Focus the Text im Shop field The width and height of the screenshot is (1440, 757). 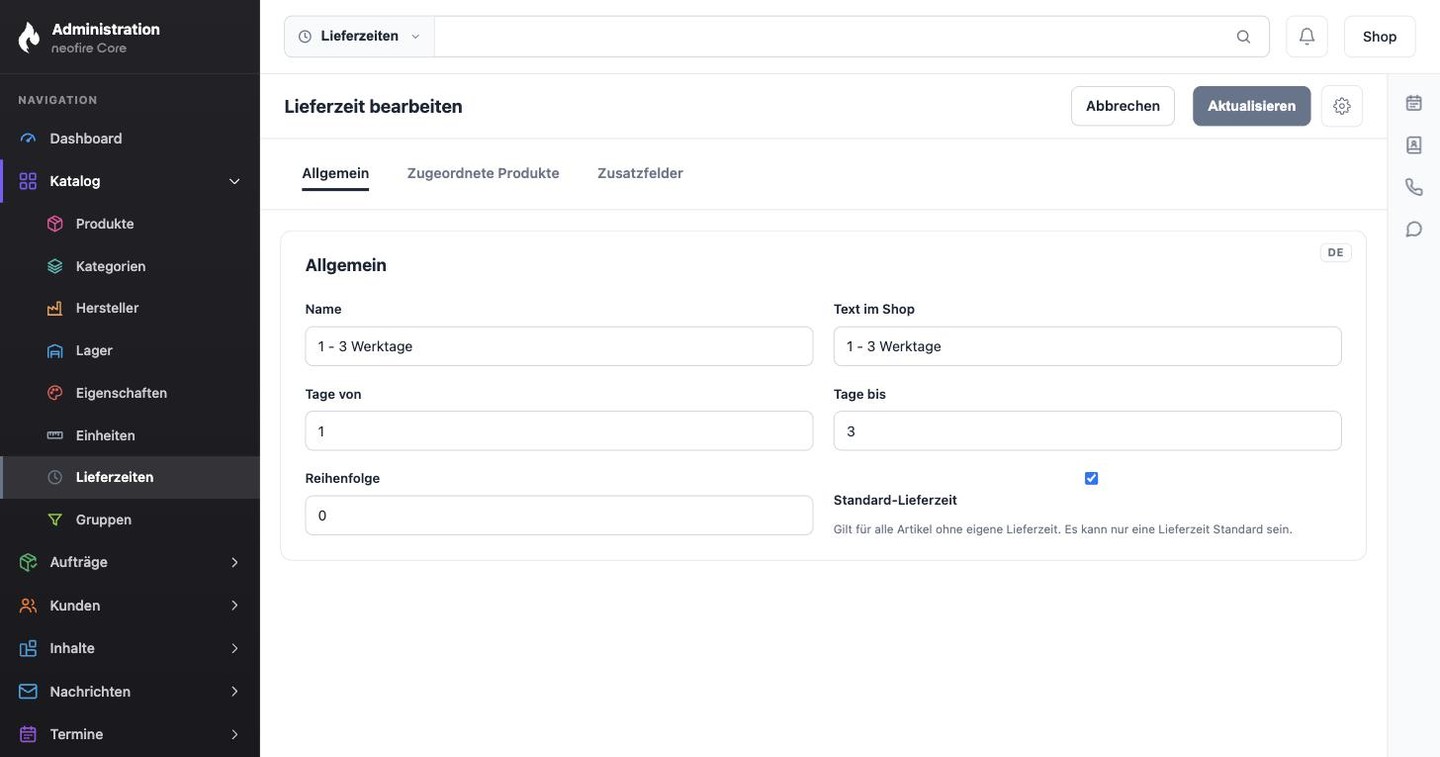pos(1088,346)
